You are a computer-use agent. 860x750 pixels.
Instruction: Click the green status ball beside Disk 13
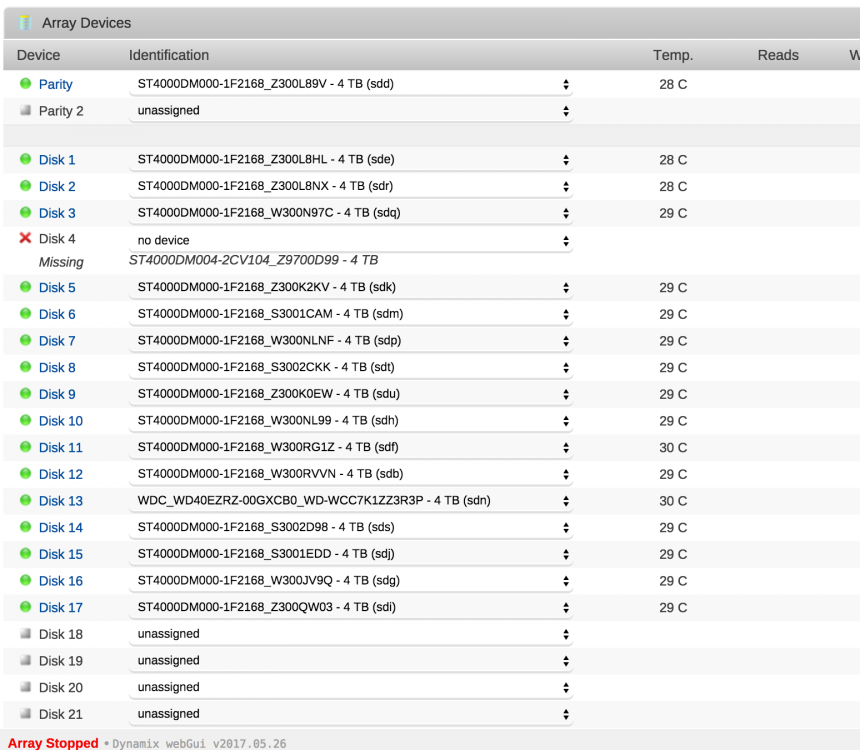(x=25, y=500)
